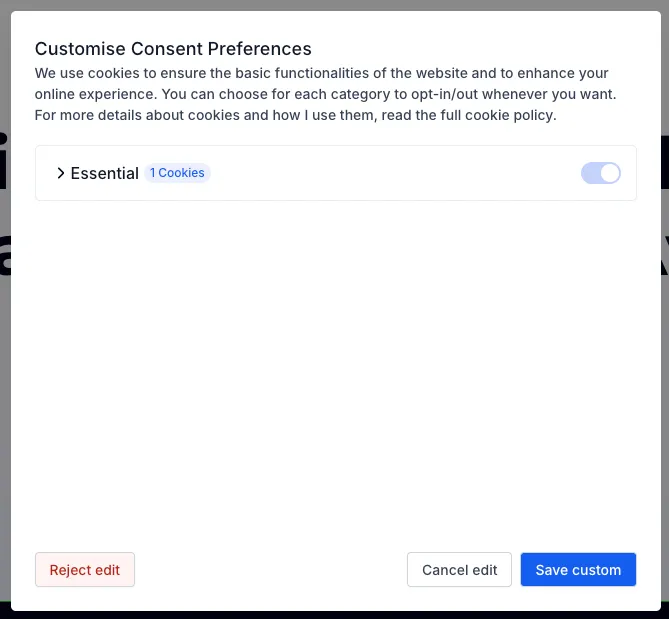669x619 pixels.
Task: Click the cookie policy description paragraph
Action: 326,94
